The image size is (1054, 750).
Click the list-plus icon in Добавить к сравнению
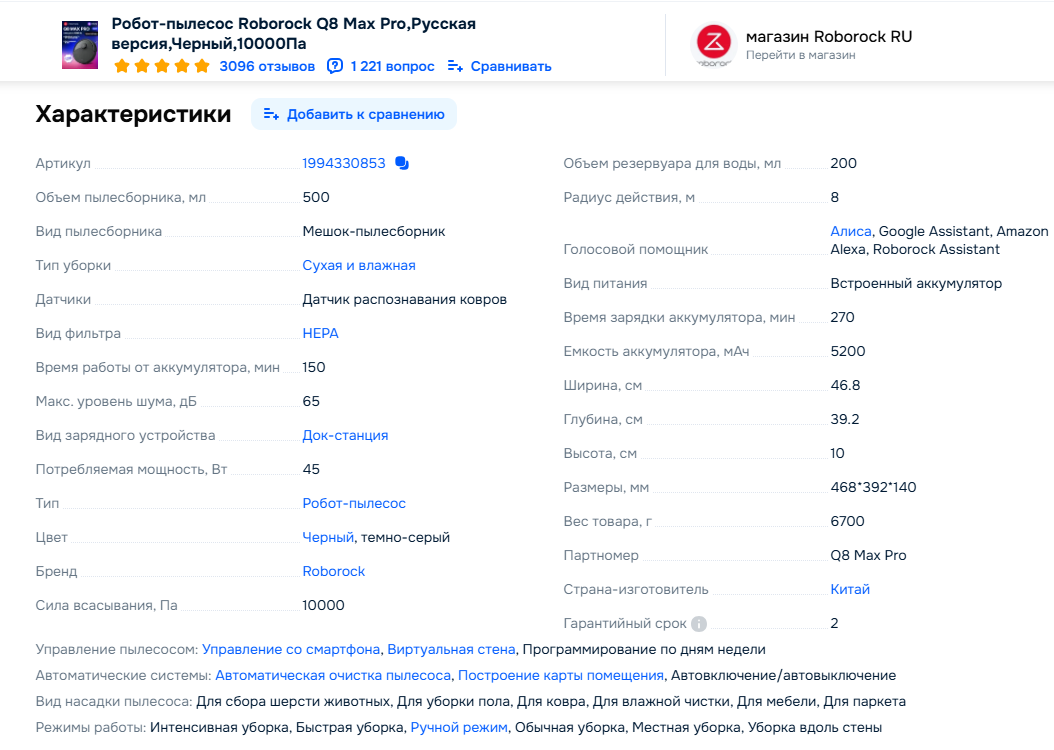pos(271,114)
